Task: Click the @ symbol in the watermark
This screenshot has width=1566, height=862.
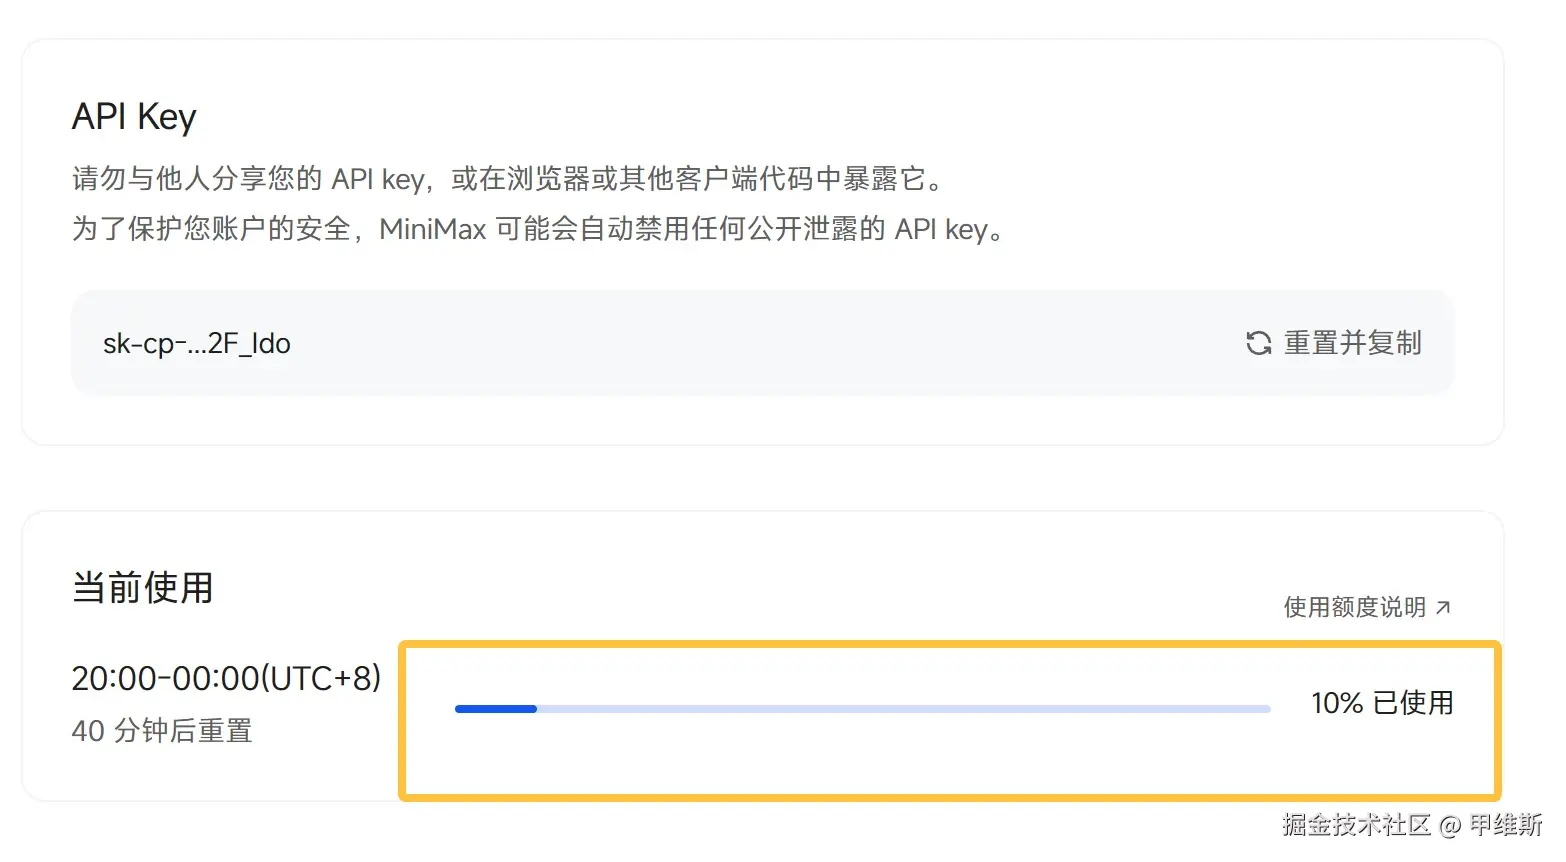Action: [x=1450, y=825]
